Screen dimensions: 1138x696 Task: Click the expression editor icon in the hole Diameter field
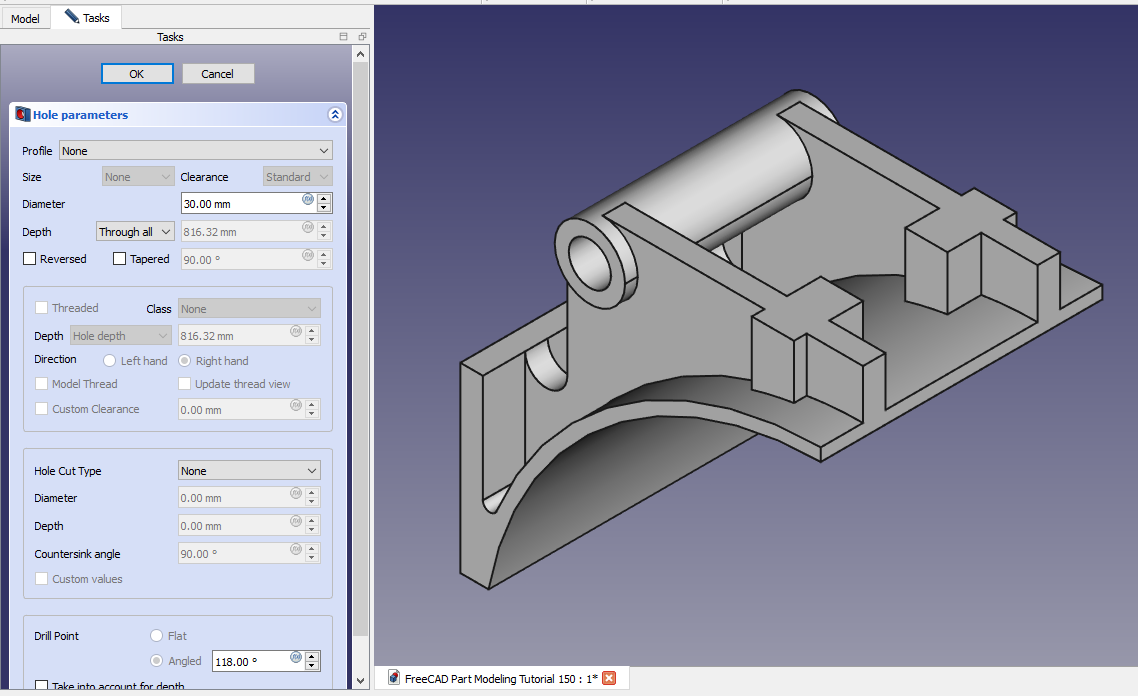point(308,199)
